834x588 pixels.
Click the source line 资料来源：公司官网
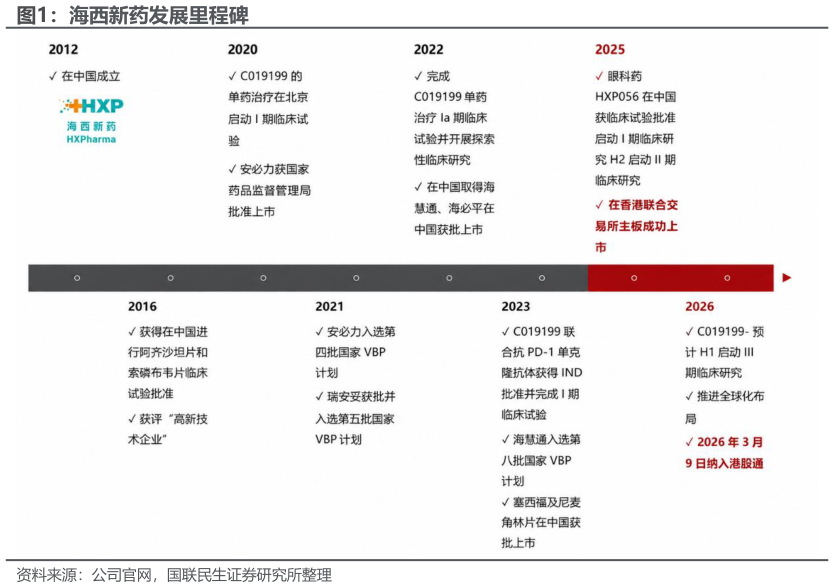173,575
